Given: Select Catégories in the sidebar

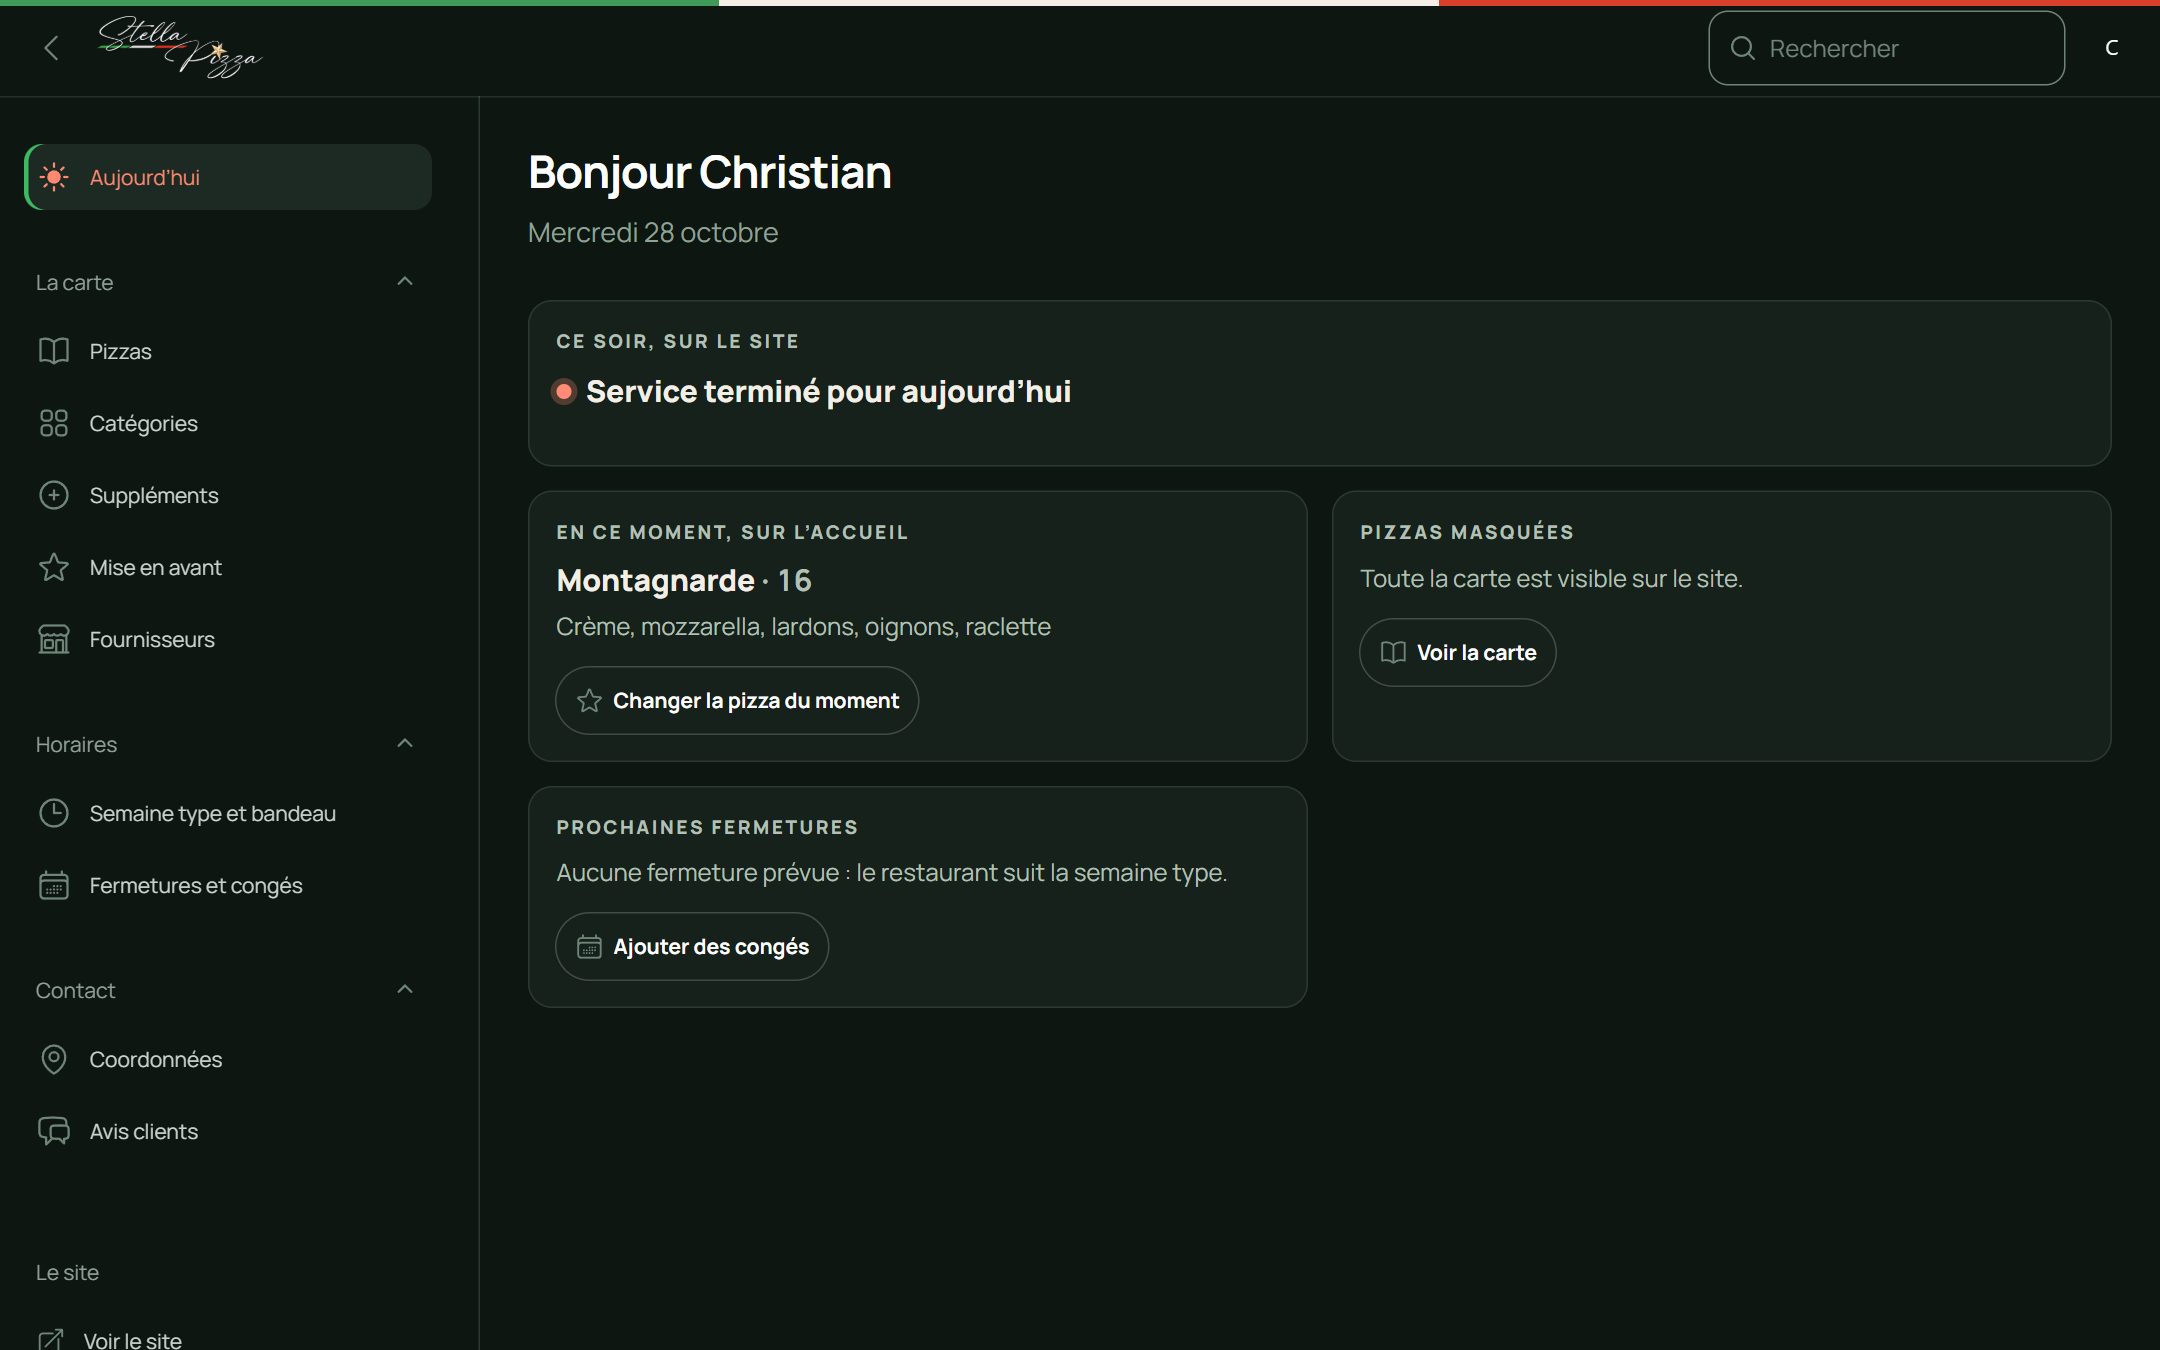Looking at the screenshot, I should tap(228, 423).
